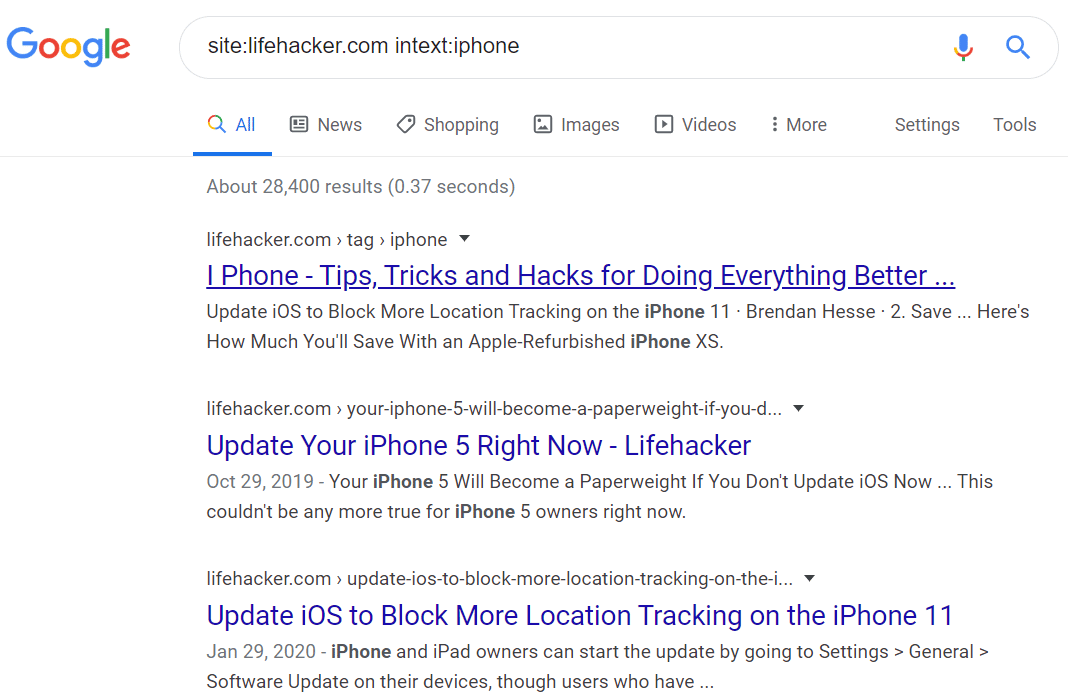Expand the arrow on the iPhone 5 result breadcrumb
1068x700 pixels.
(x=798, y=407)
